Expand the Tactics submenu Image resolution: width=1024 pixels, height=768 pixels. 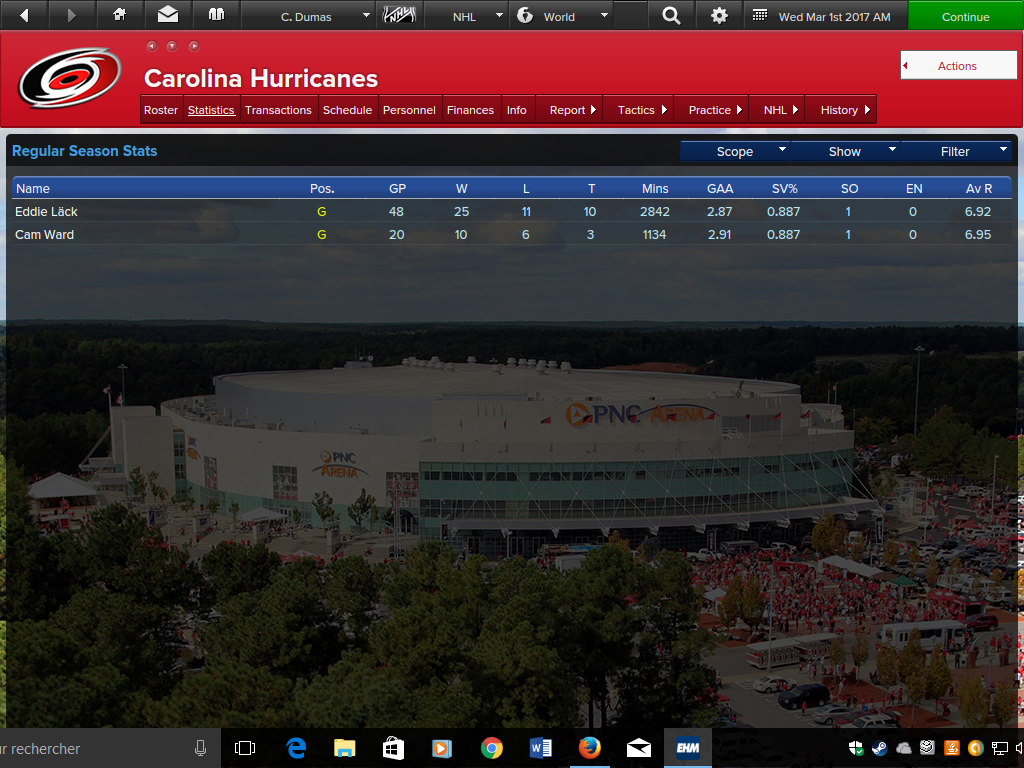pos(637,110)
